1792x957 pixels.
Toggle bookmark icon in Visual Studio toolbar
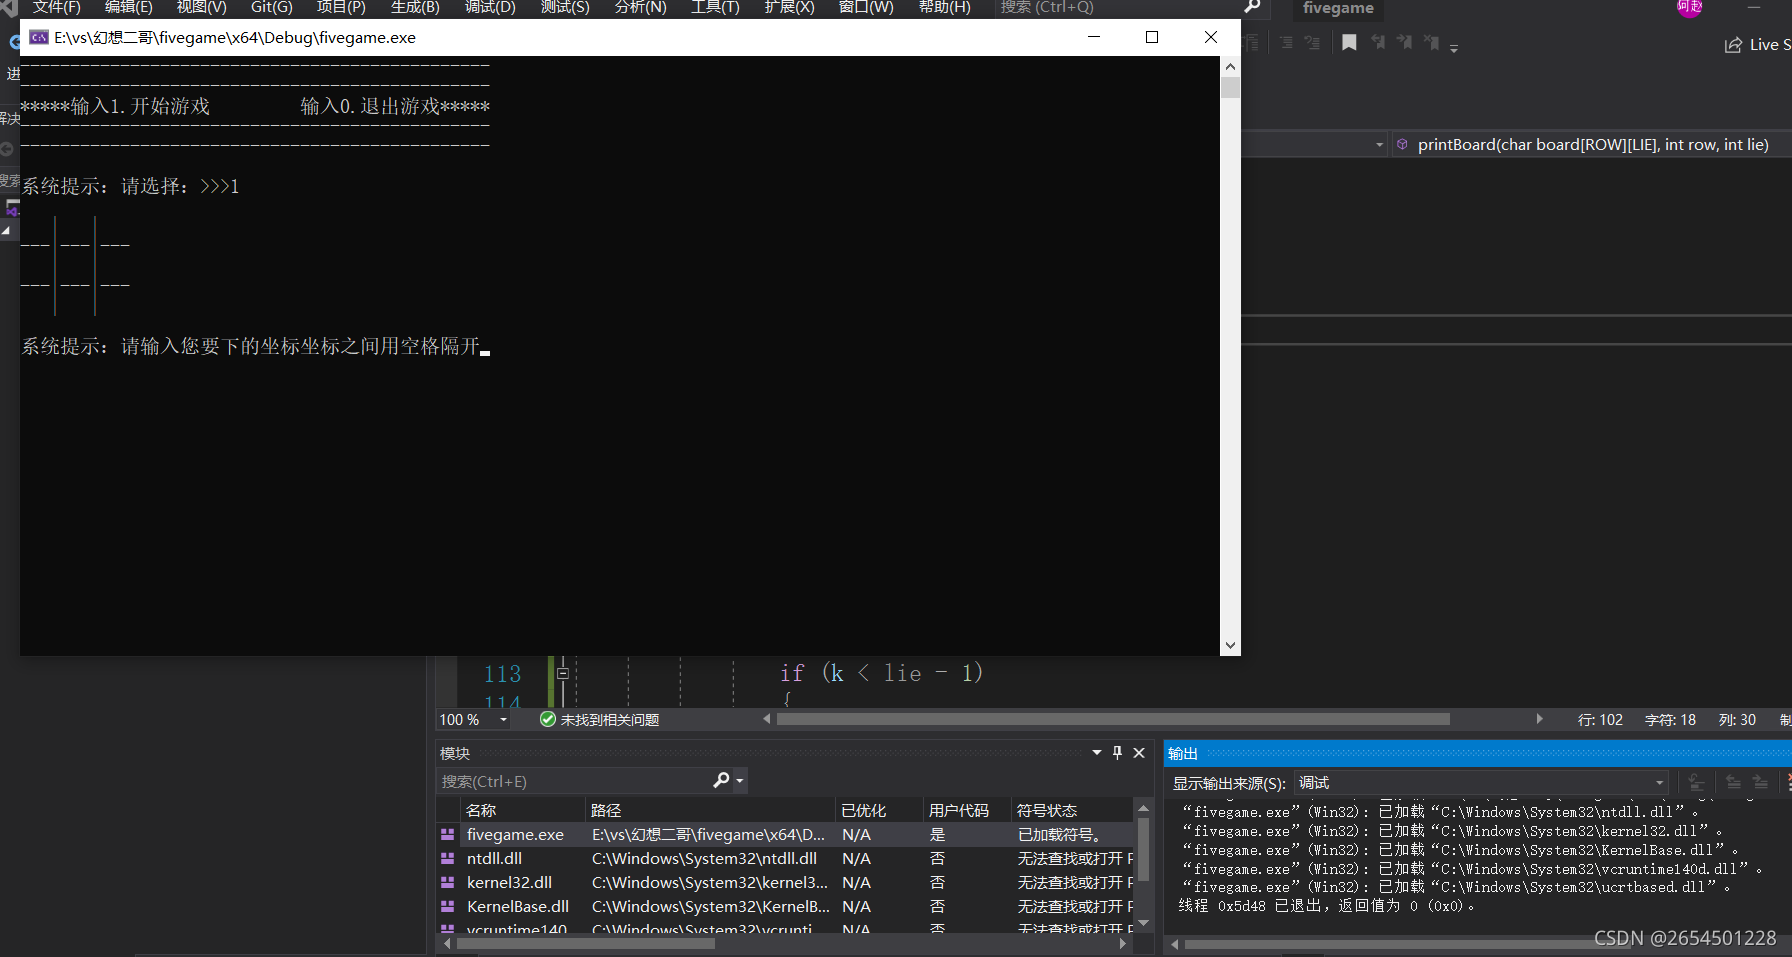(1349, 43)
